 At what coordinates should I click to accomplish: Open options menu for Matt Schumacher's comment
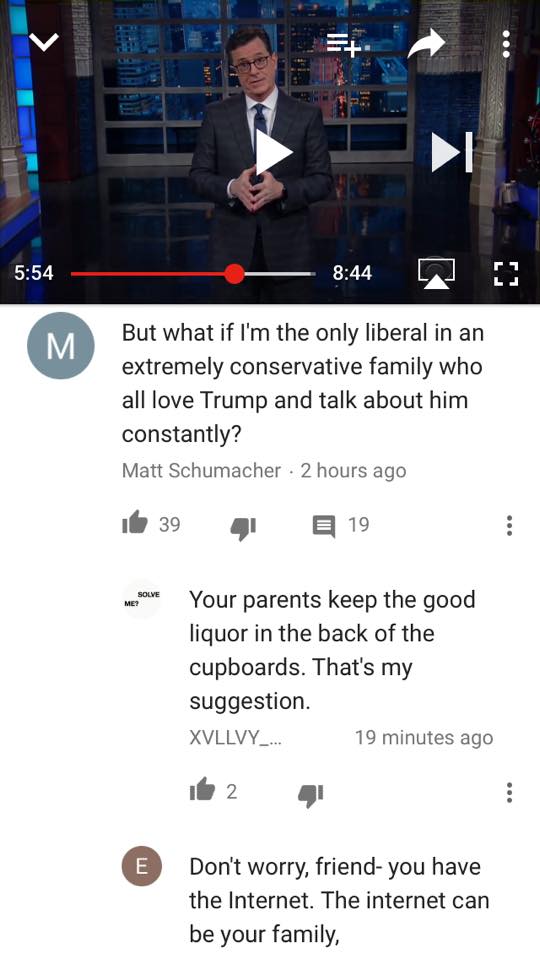pyautogui.click(x=509, y=525)
